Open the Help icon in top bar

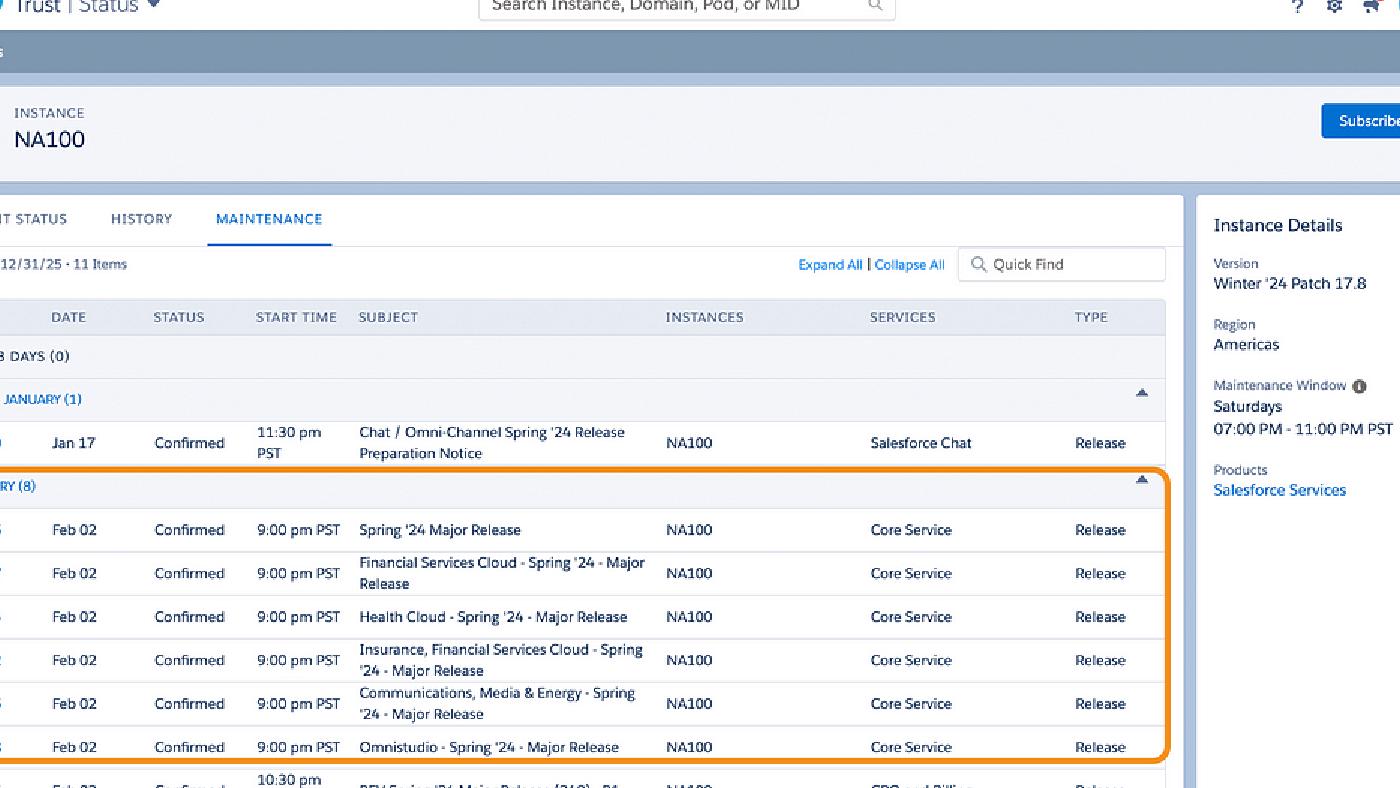[x=1295, y=7]
